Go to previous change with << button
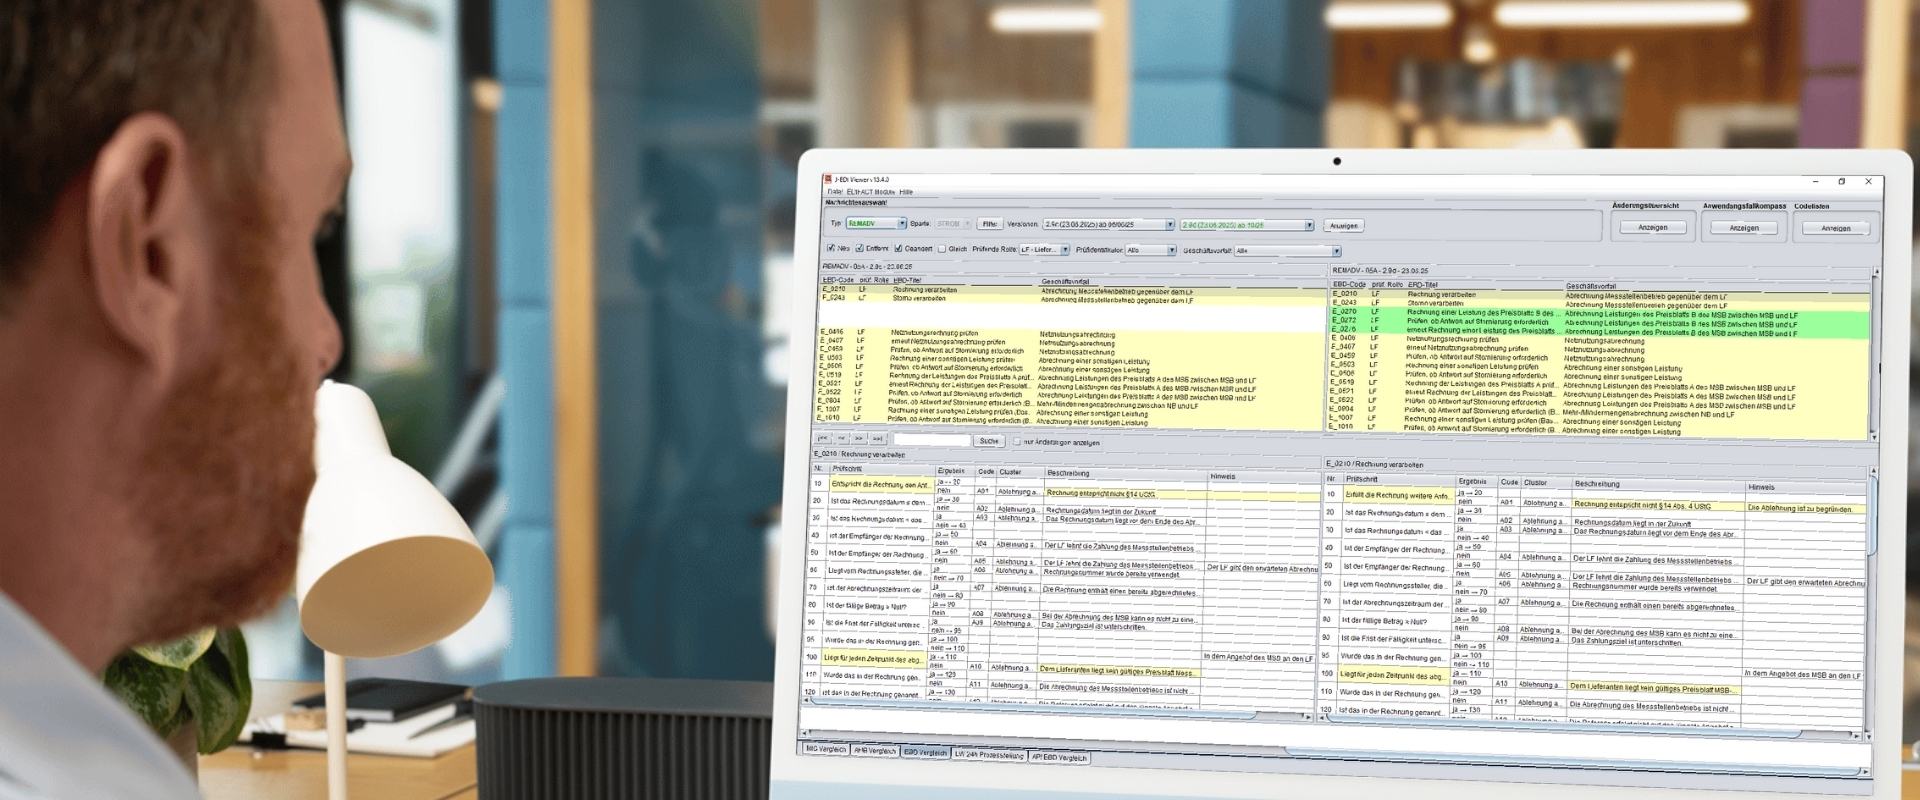This screenshot has height=800, width=1920. pos(841,438)
